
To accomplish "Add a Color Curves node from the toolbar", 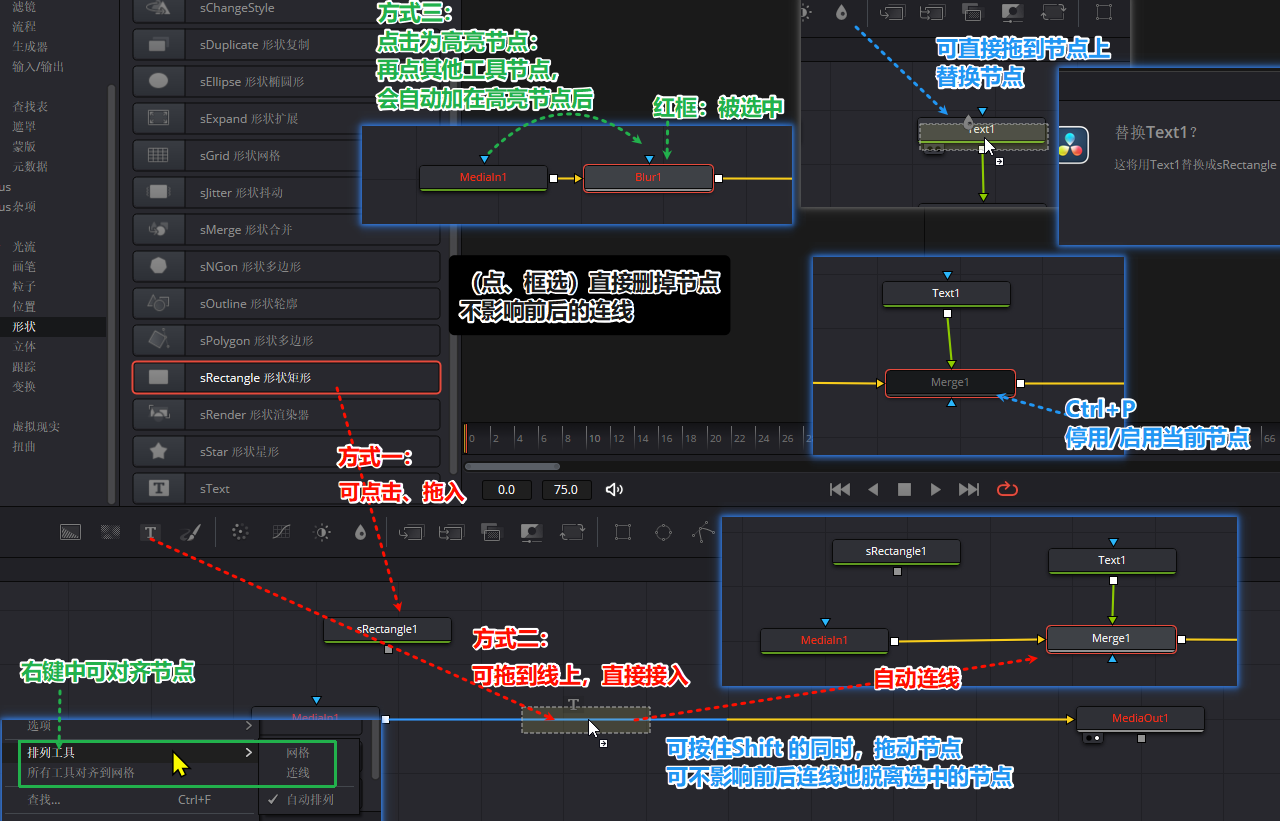I will pyautogui.click(x=282, y=533).
